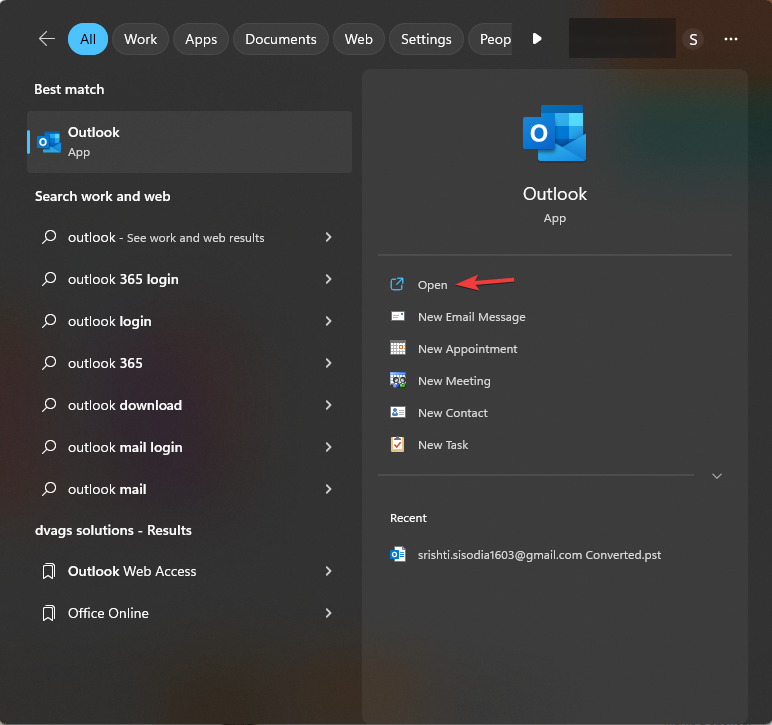The image size is (772, 725).
Task: Click the New Appointment calendar icon
Action: pos(397,347)
